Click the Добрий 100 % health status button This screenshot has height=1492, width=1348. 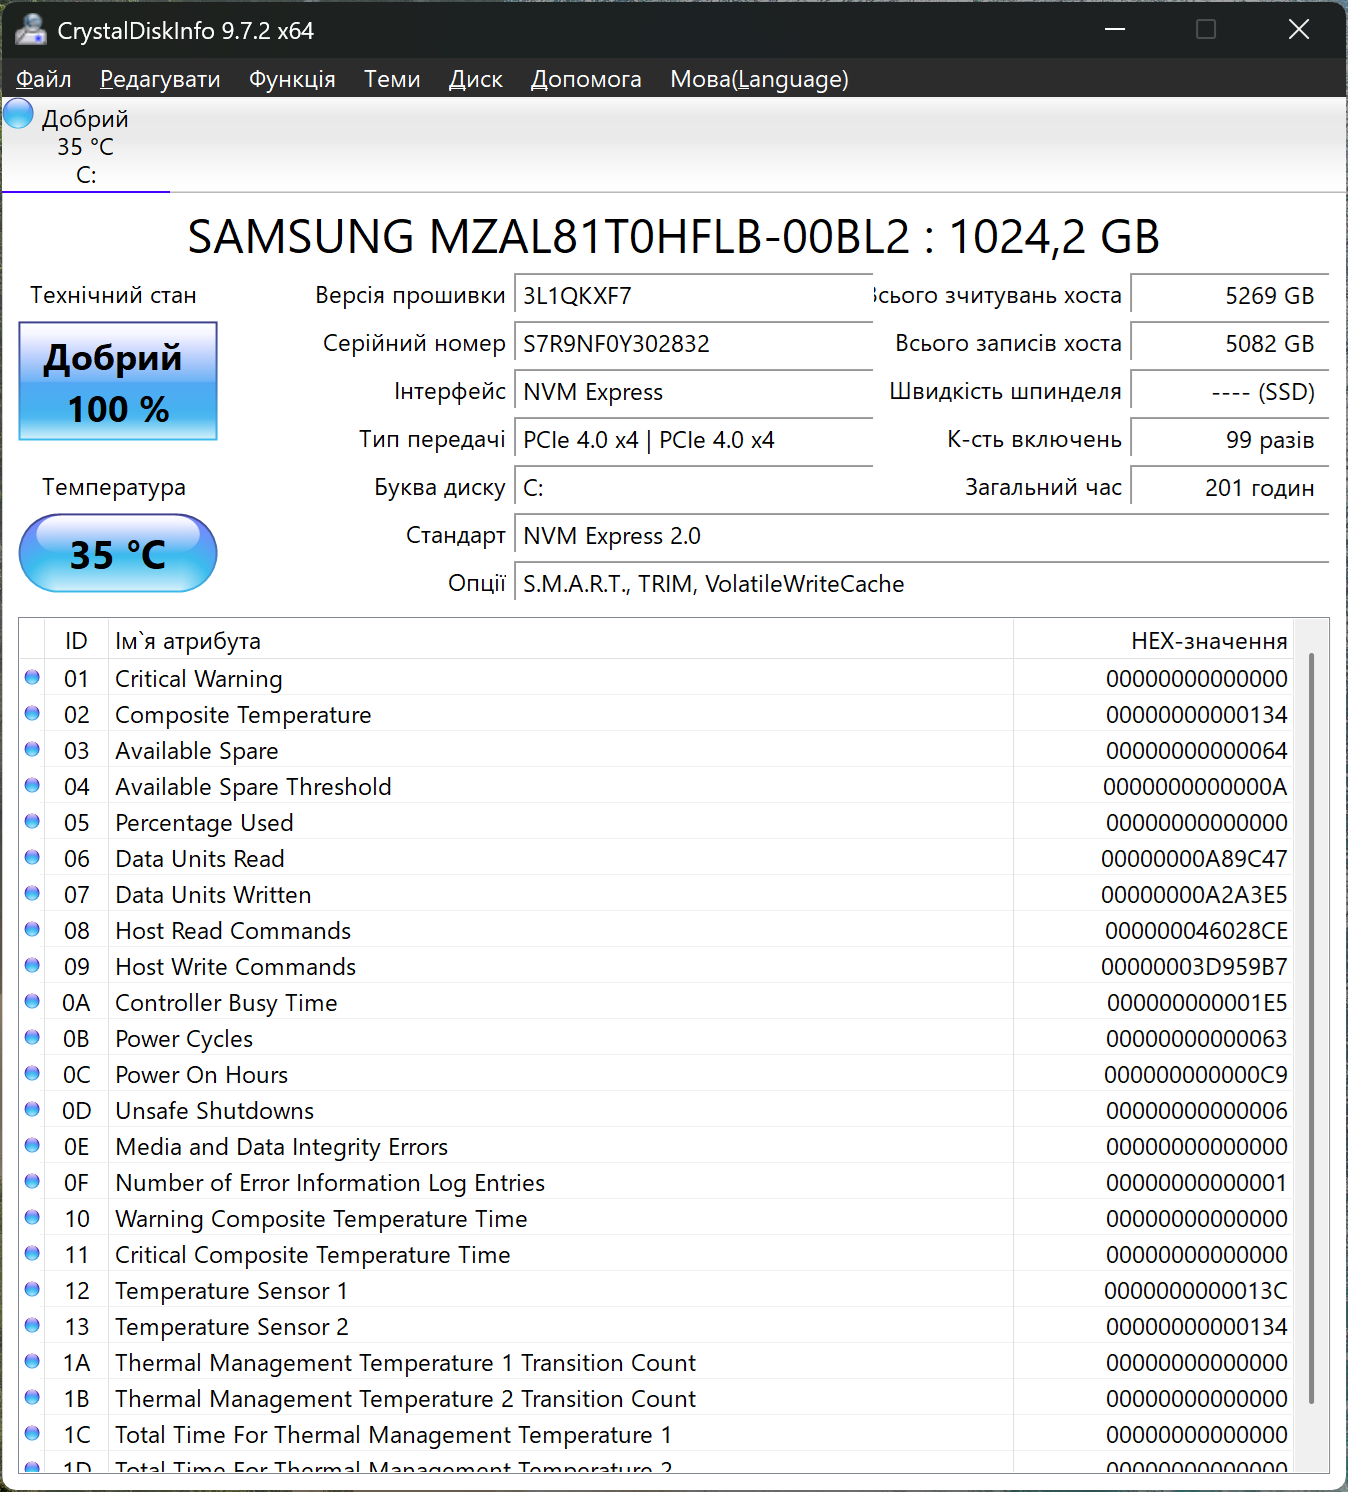point(118,381)
